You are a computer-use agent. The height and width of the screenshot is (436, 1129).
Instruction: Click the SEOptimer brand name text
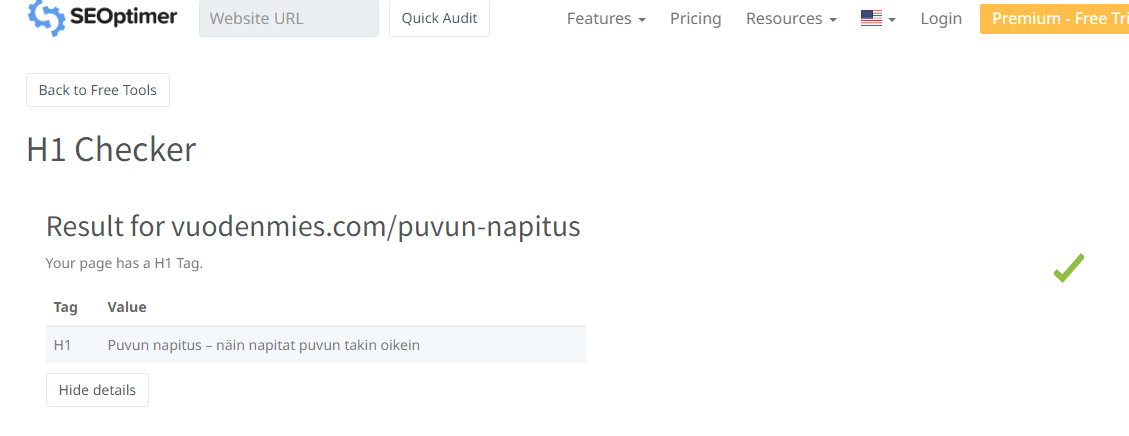click(x=123, y=16)
